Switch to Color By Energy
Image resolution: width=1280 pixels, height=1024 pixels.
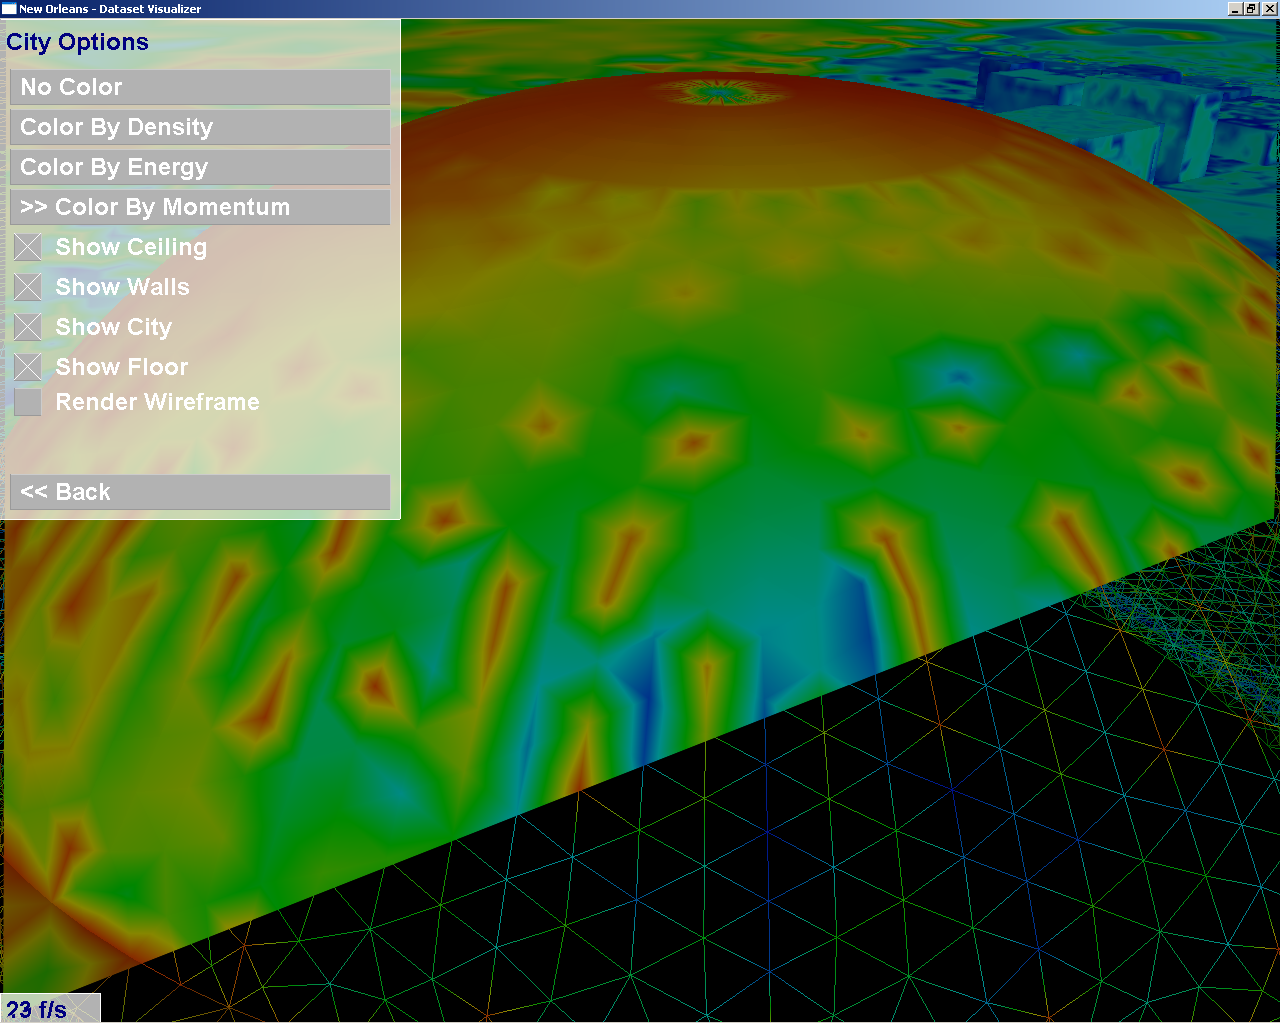[200, 167]
